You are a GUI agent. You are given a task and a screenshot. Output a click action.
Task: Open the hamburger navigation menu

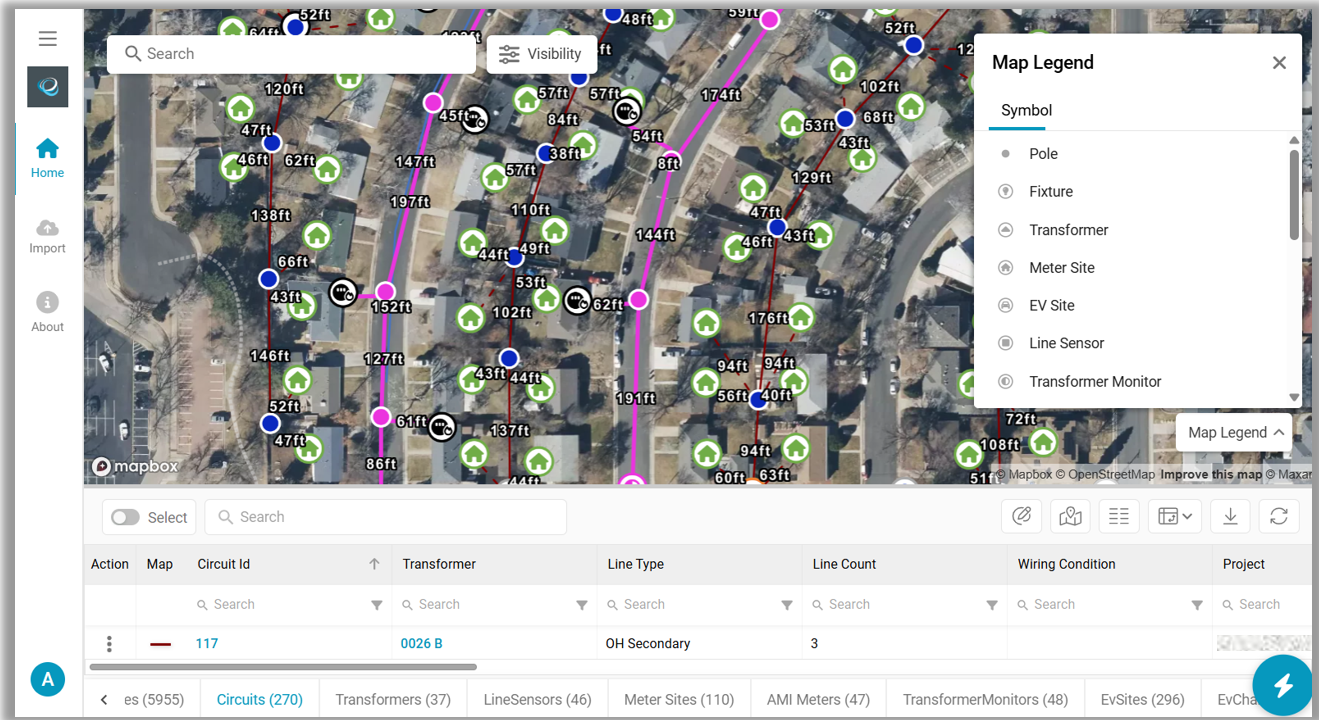[x=47, y=39]
